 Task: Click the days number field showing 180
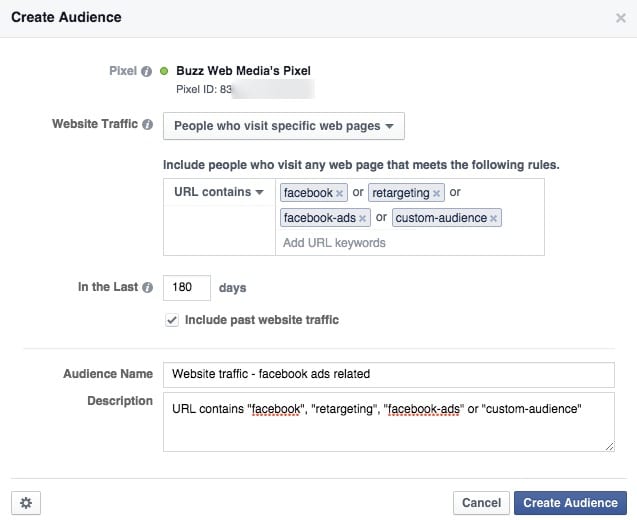coord(187,288)
